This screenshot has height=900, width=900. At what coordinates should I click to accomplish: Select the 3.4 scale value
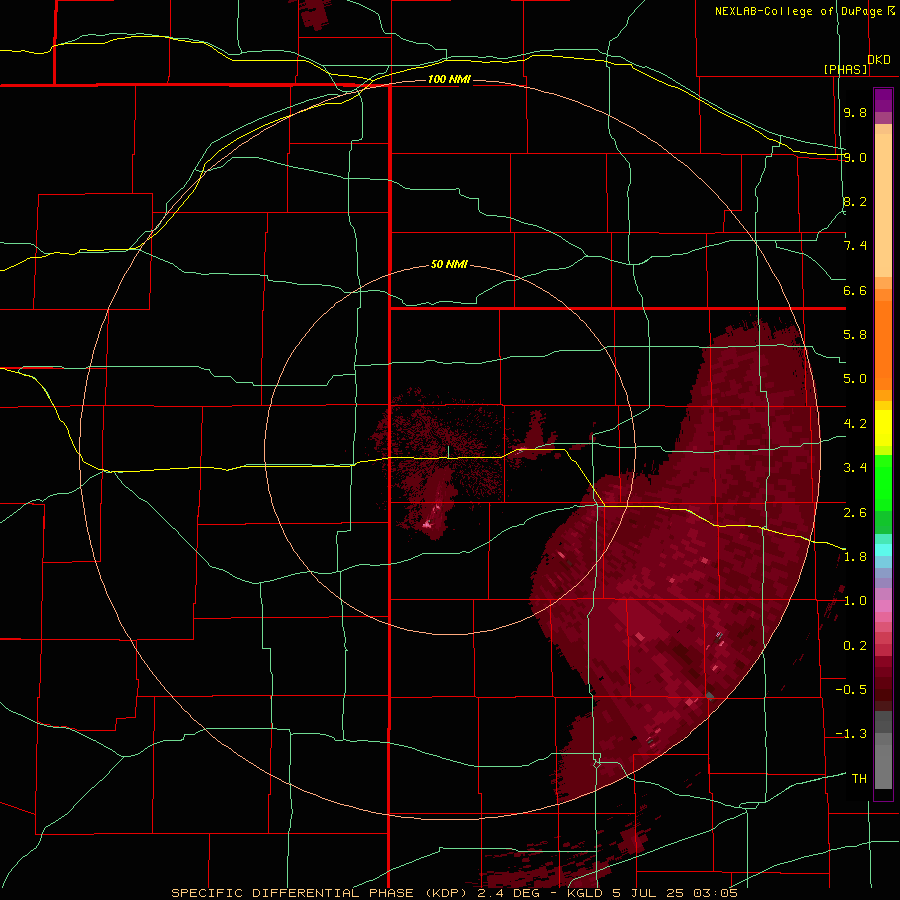pyautogui.click(x=855, y=468)
